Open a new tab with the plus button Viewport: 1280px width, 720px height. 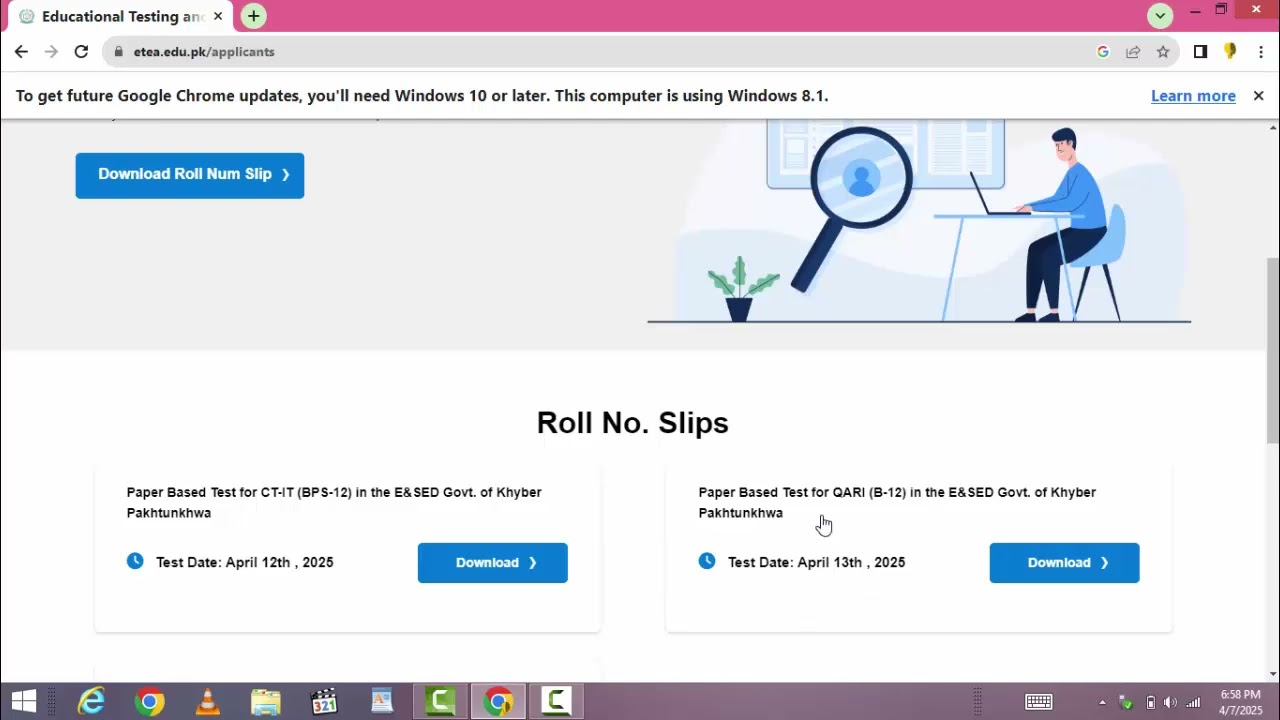254,16
